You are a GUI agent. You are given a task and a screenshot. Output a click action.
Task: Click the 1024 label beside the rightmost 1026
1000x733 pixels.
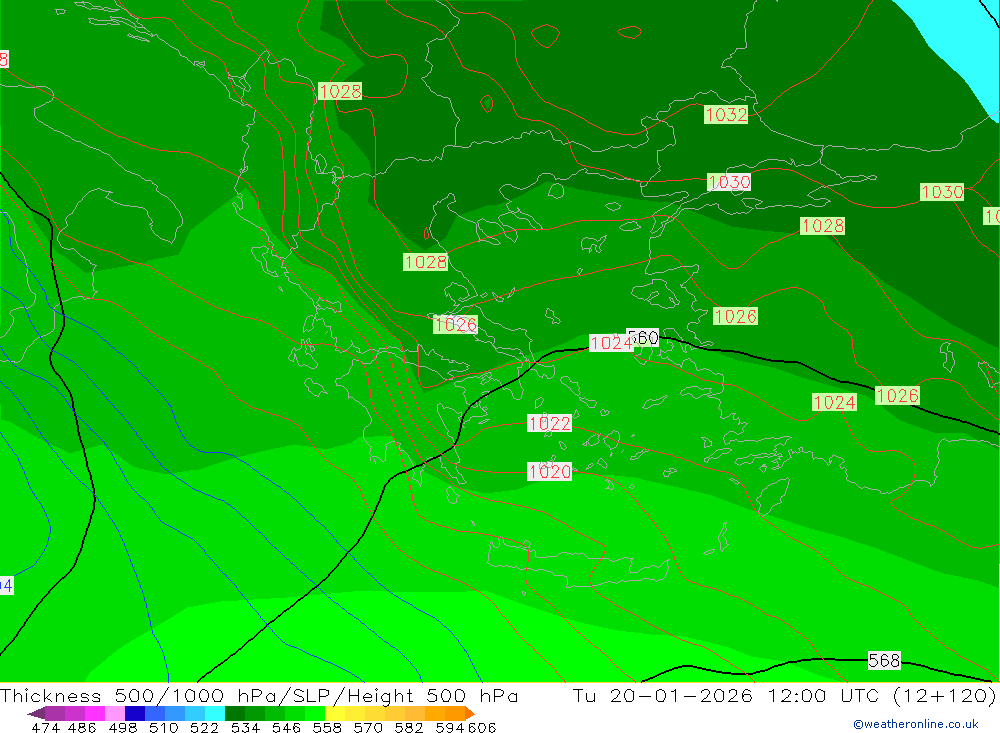(834, 403)
